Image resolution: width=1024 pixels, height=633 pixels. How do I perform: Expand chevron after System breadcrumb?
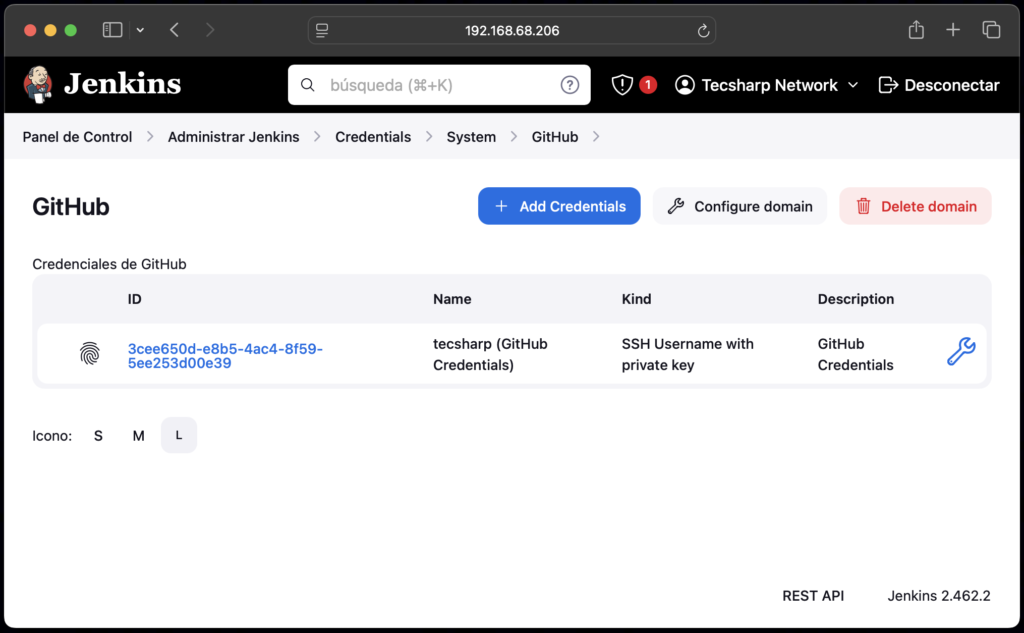(x=514, y=137)
